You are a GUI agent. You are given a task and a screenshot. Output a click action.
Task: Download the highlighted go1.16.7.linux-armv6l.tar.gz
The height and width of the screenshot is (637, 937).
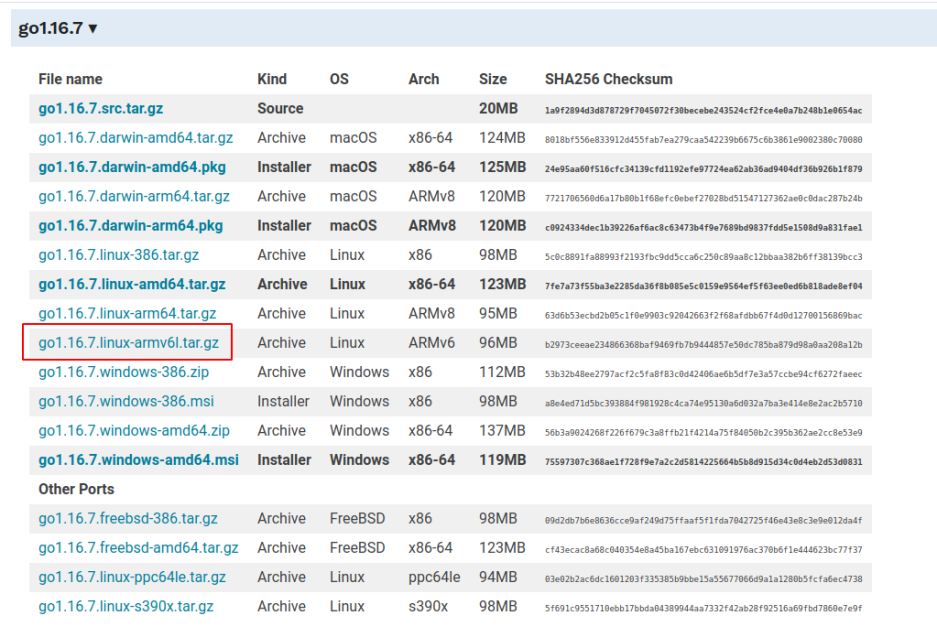pyautogui.click(x=128, y=343)
